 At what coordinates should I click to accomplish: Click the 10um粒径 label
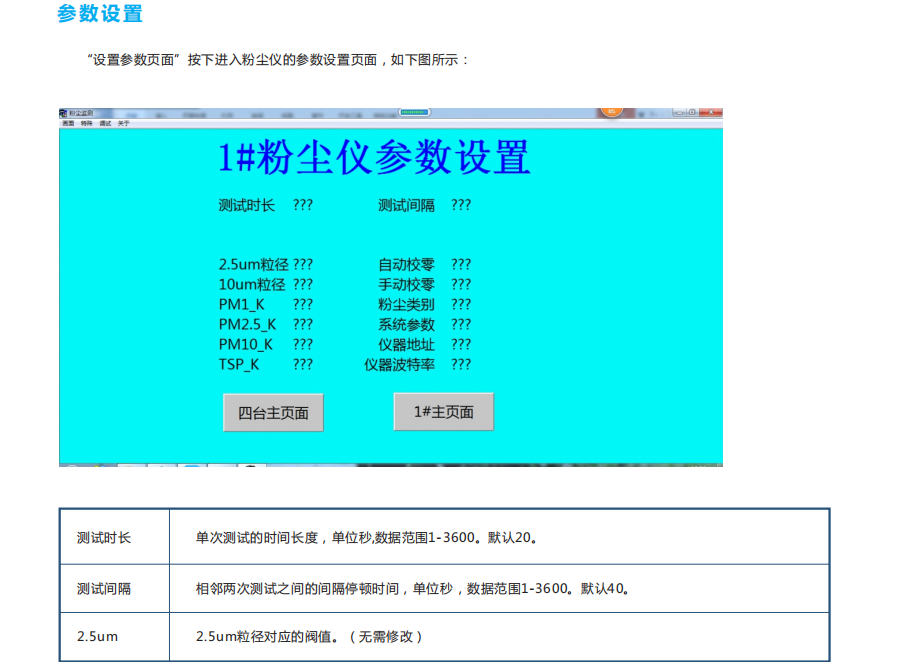click(x=252, y=284)
